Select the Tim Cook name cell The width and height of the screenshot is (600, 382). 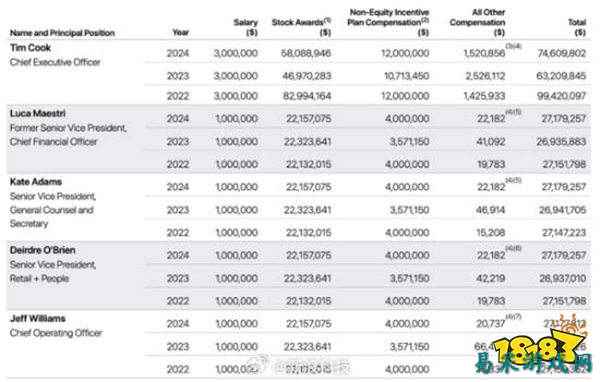pyautogui.click(x=30, y=48)
